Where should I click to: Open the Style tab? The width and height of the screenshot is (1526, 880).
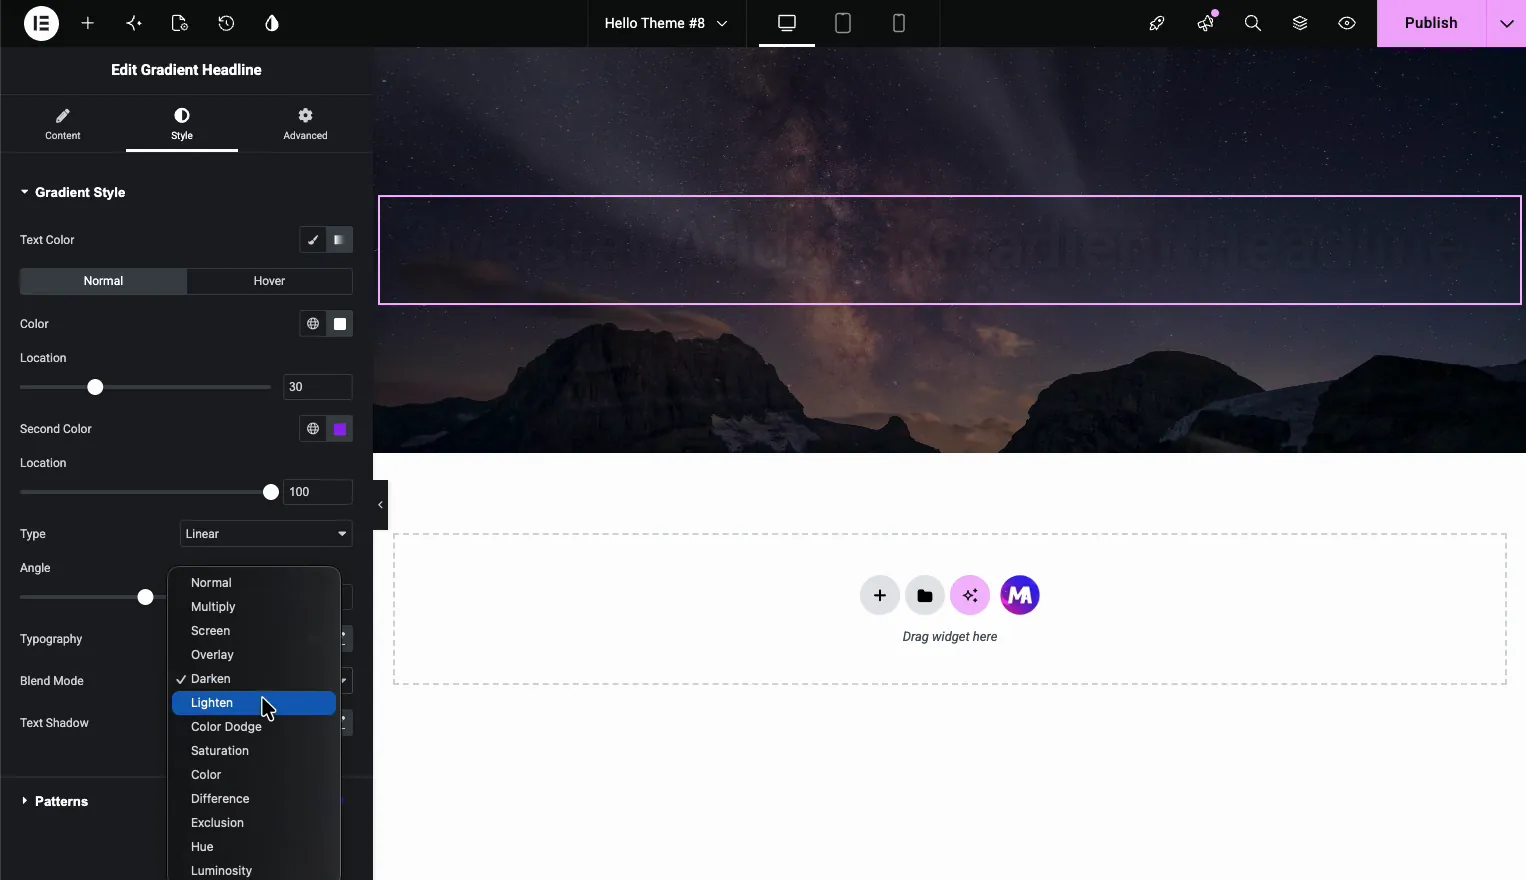click(x=182, y=124)
